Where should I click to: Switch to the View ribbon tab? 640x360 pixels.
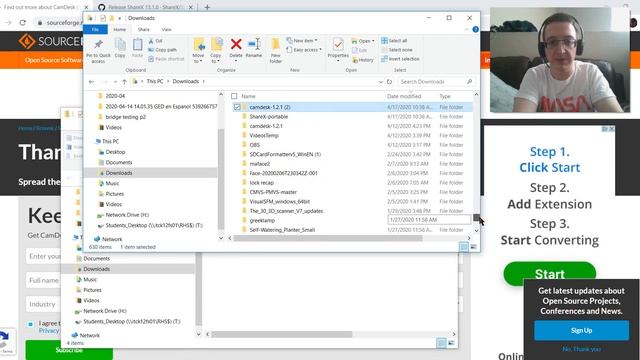click(167, 29)
